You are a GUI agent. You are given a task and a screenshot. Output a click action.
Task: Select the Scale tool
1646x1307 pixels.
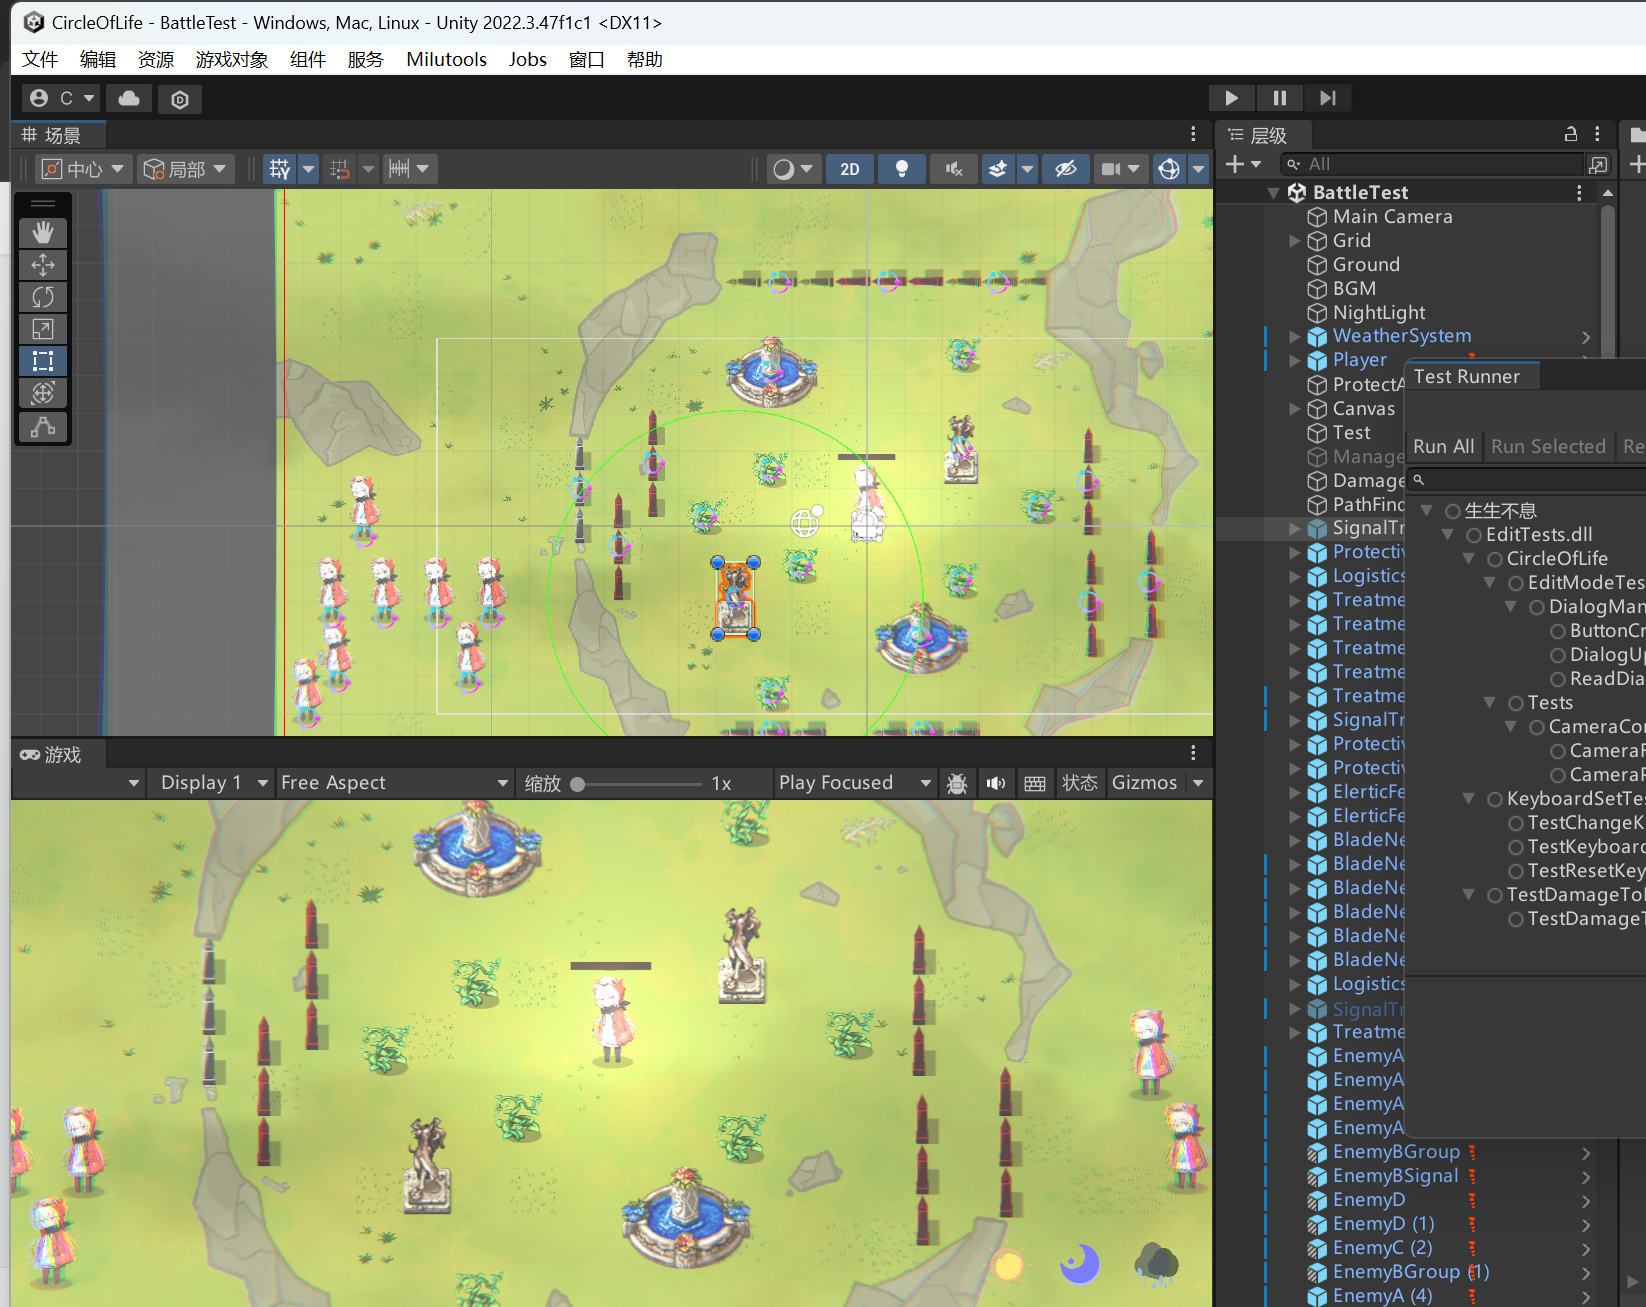pos(43,329)
